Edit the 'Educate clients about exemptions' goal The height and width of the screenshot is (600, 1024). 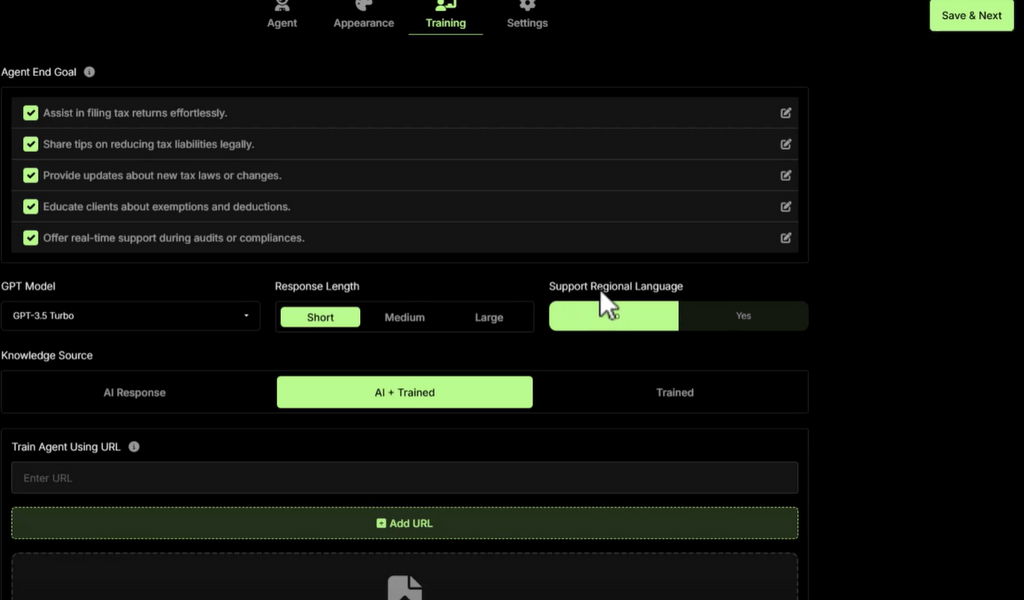[x=786, y=207]
